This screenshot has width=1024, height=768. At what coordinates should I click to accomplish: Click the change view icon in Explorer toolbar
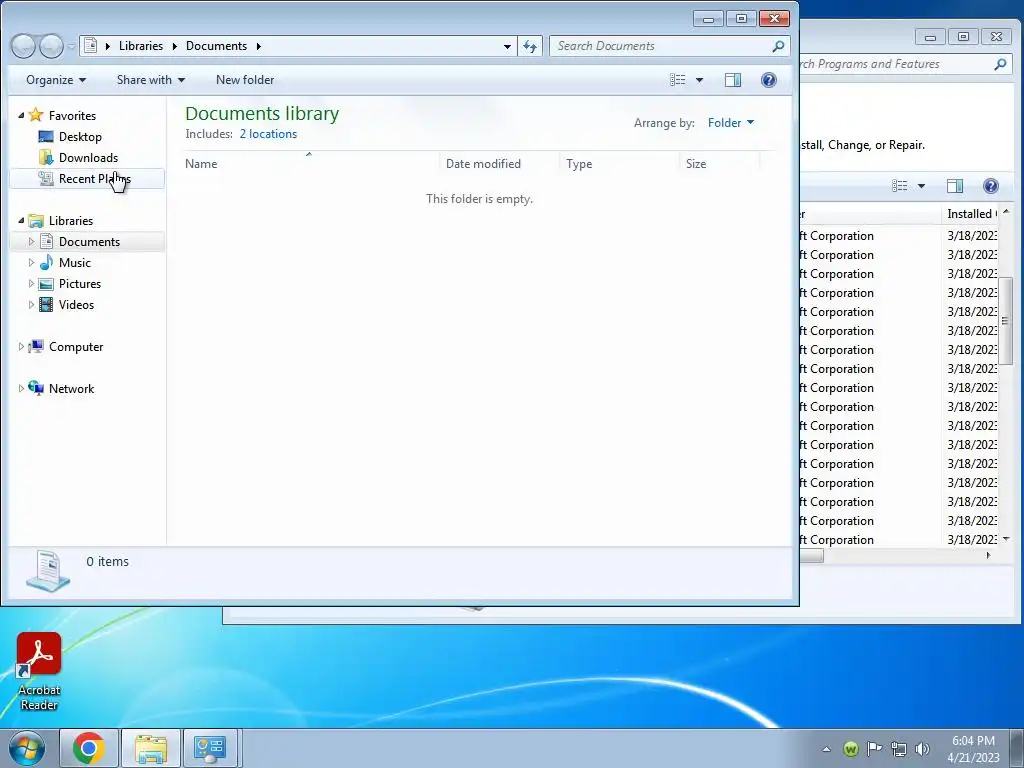[x=678, y=80]
